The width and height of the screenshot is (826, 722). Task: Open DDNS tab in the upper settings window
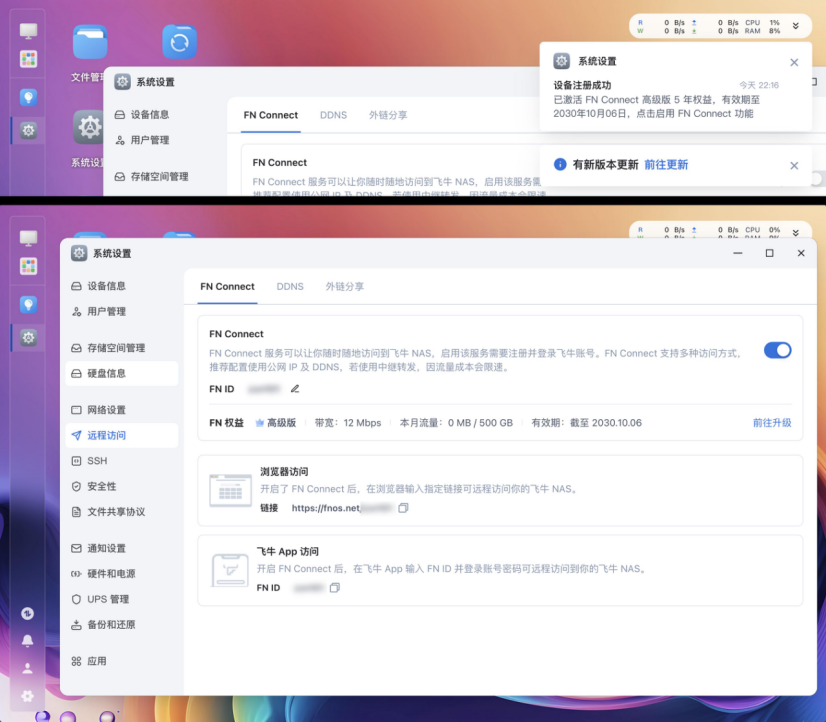click(x=333, y=115)
